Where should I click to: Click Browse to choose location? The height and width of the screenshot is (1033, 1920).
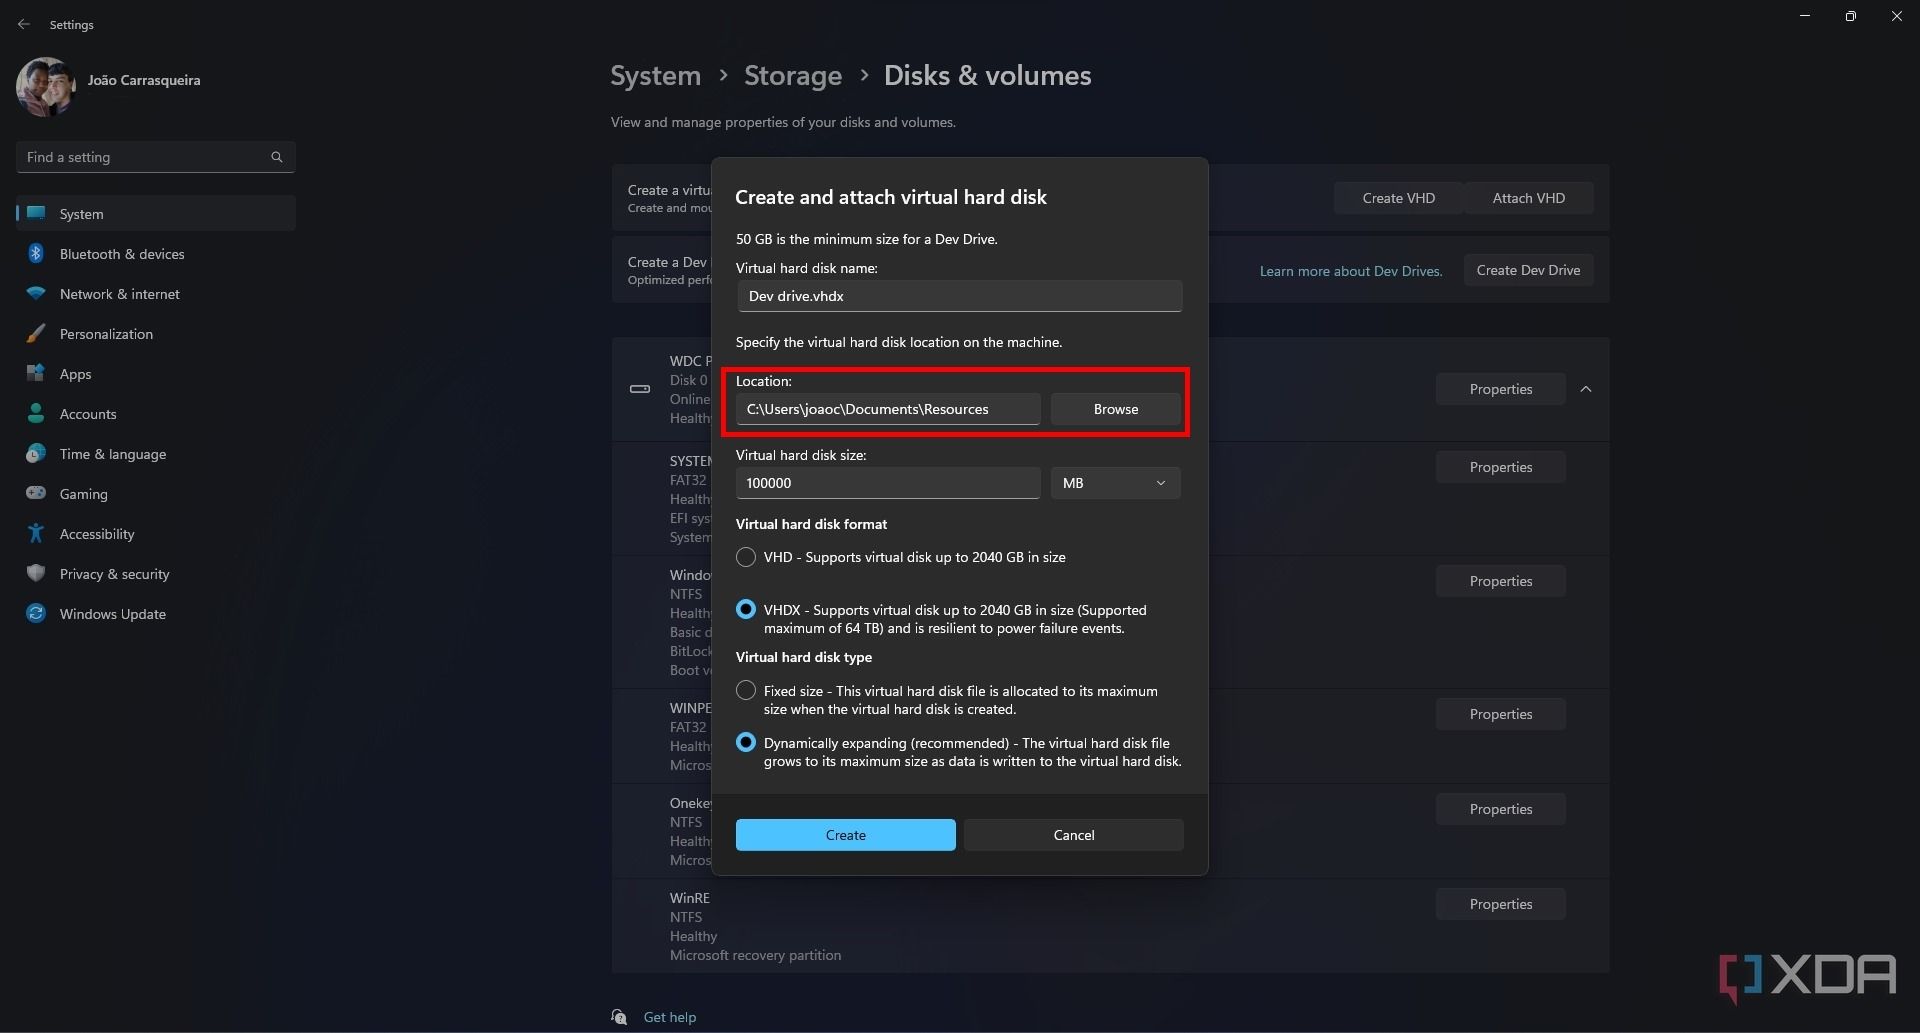click(1115, 409)
